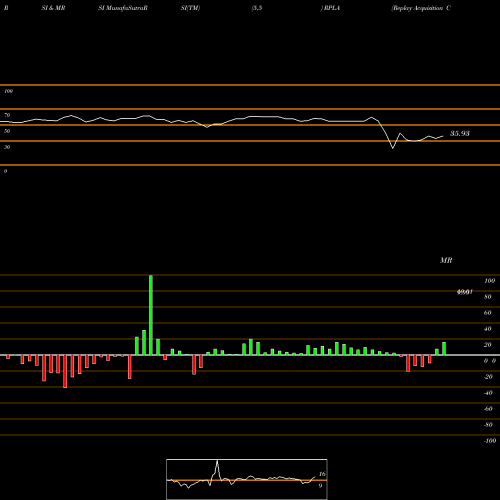Screen dimensions: 500x500
Task: Click the RSI axis label 70
Action: (x=7, y=115)
